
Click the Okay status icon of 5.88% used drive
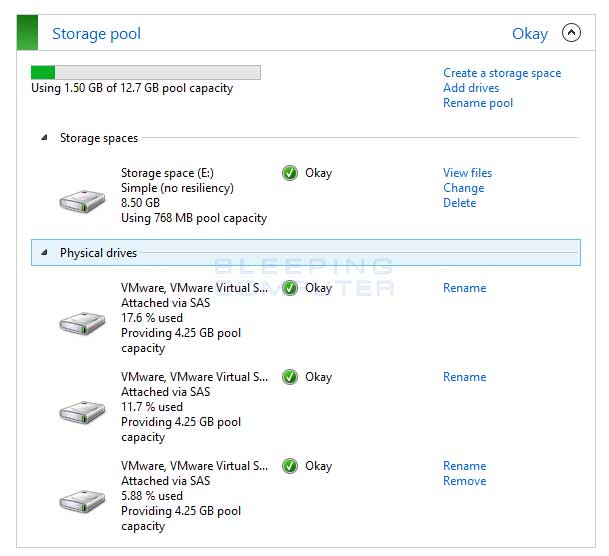(x=290, y=466)
